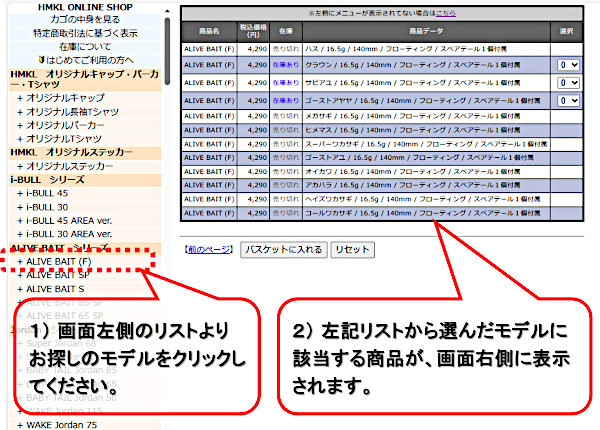This screenshot has width=600, height=430.
Task: Click the ヒメマス product data cell
Action: coord(426,130)
